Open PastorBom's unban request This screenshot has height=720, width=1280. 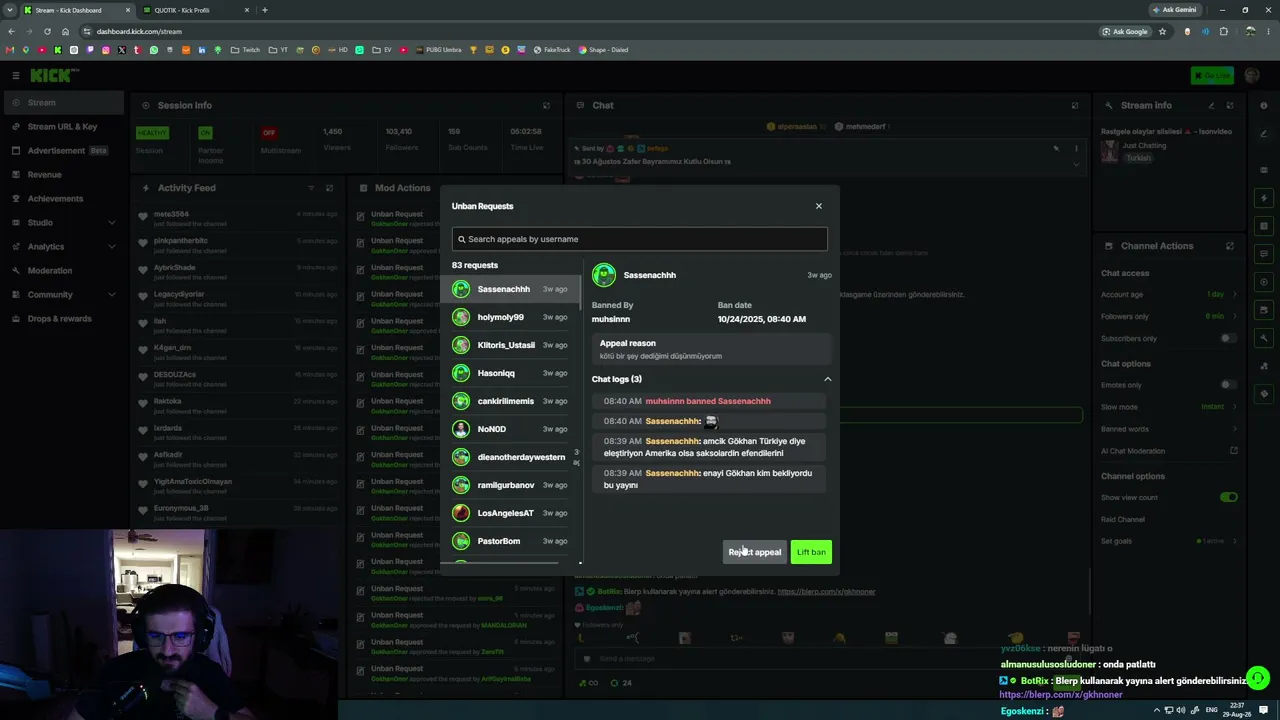point(510,541)
